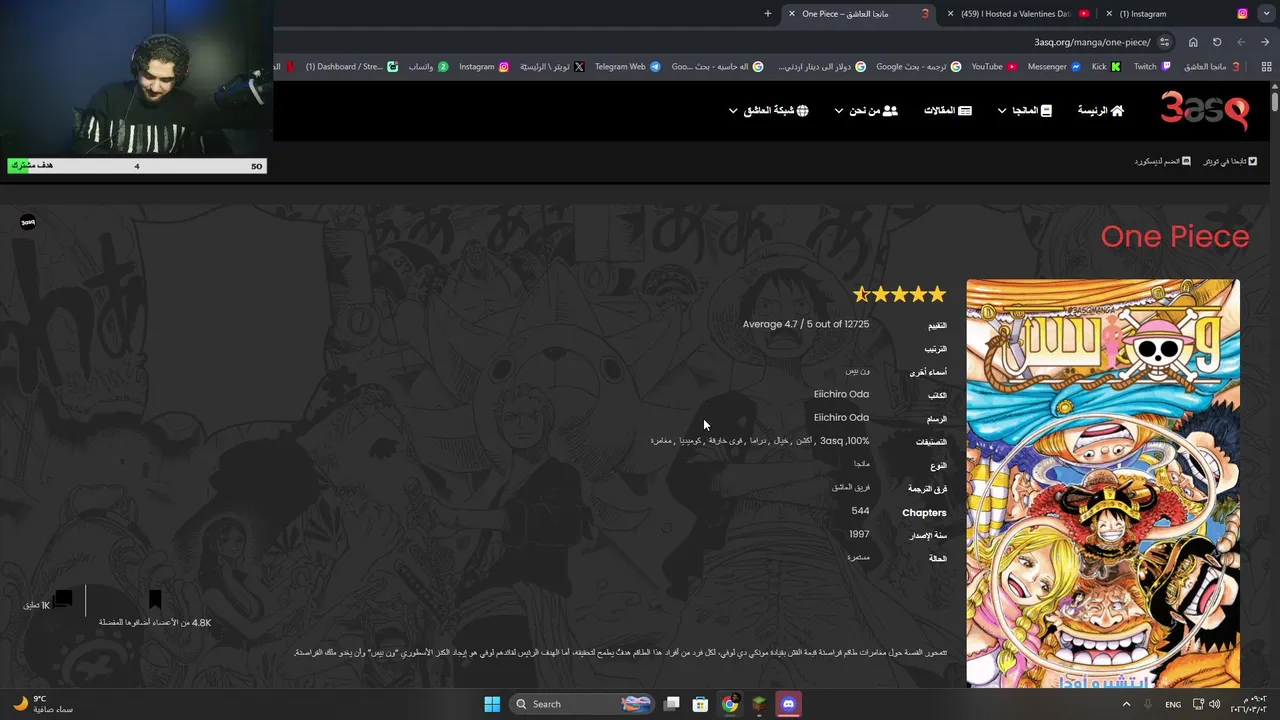
Task: Close the One Piece tab
Action: [792, 14]
